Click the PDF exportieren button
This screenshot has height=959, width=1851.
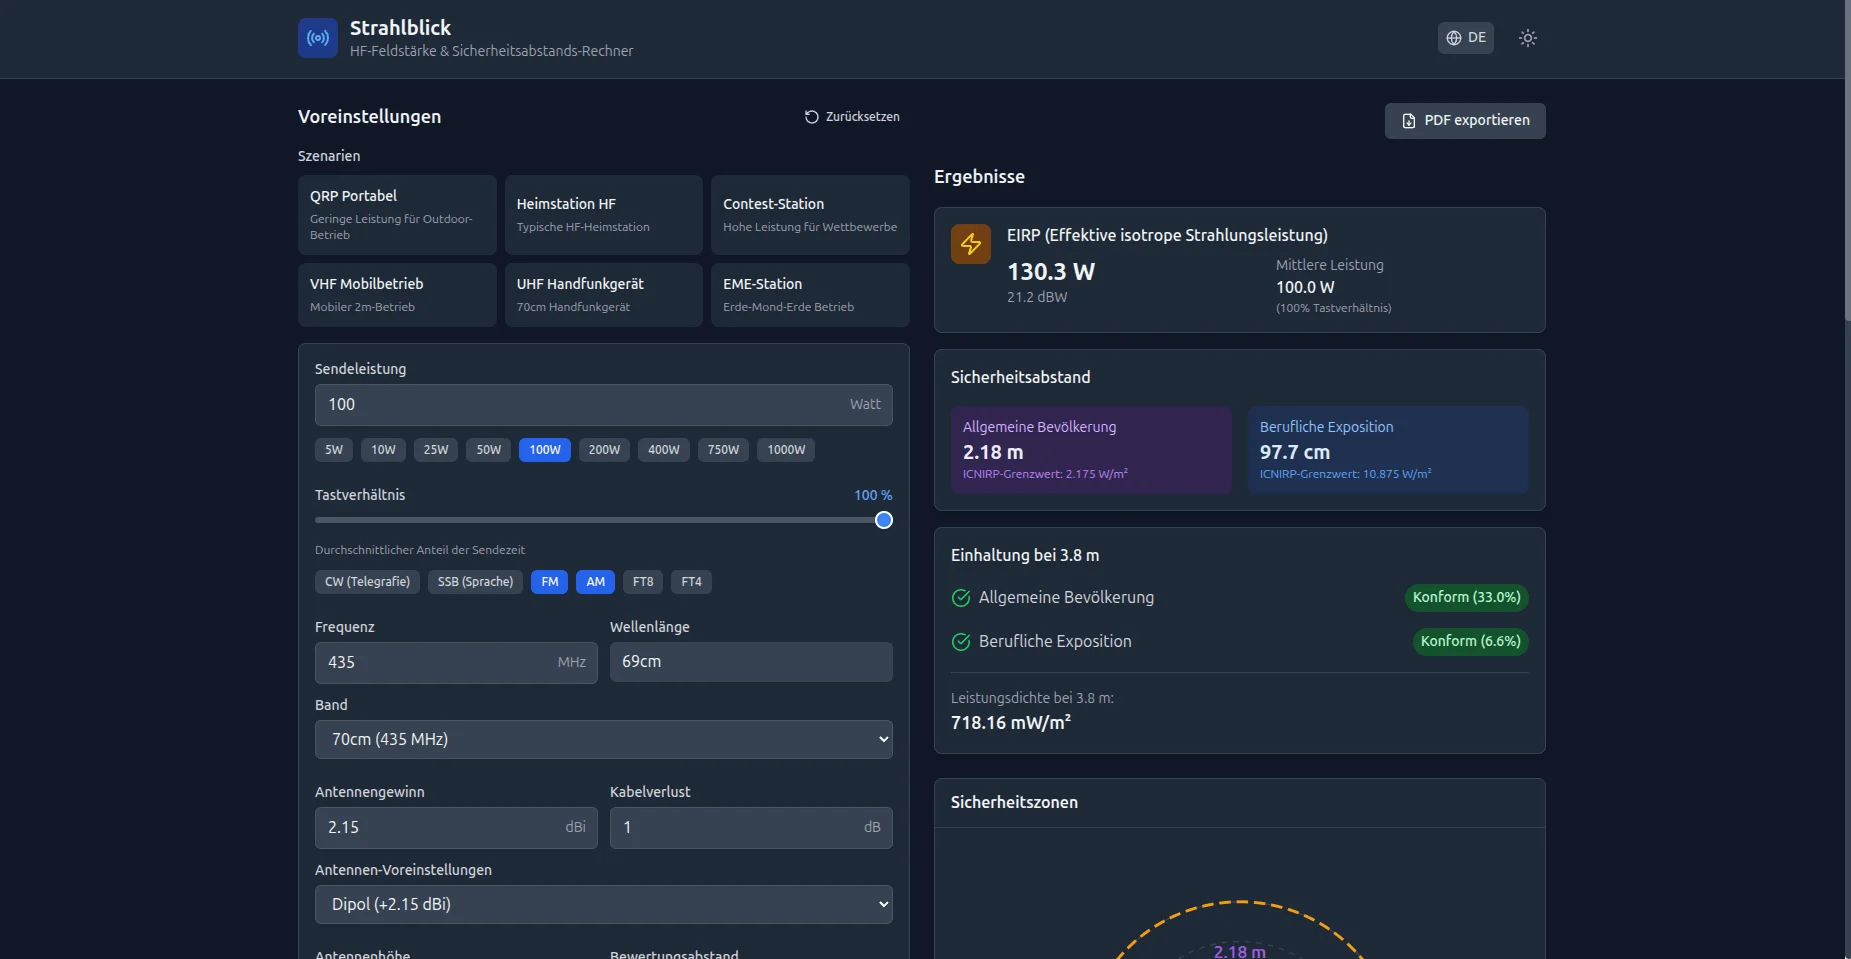click(1465, 120)
